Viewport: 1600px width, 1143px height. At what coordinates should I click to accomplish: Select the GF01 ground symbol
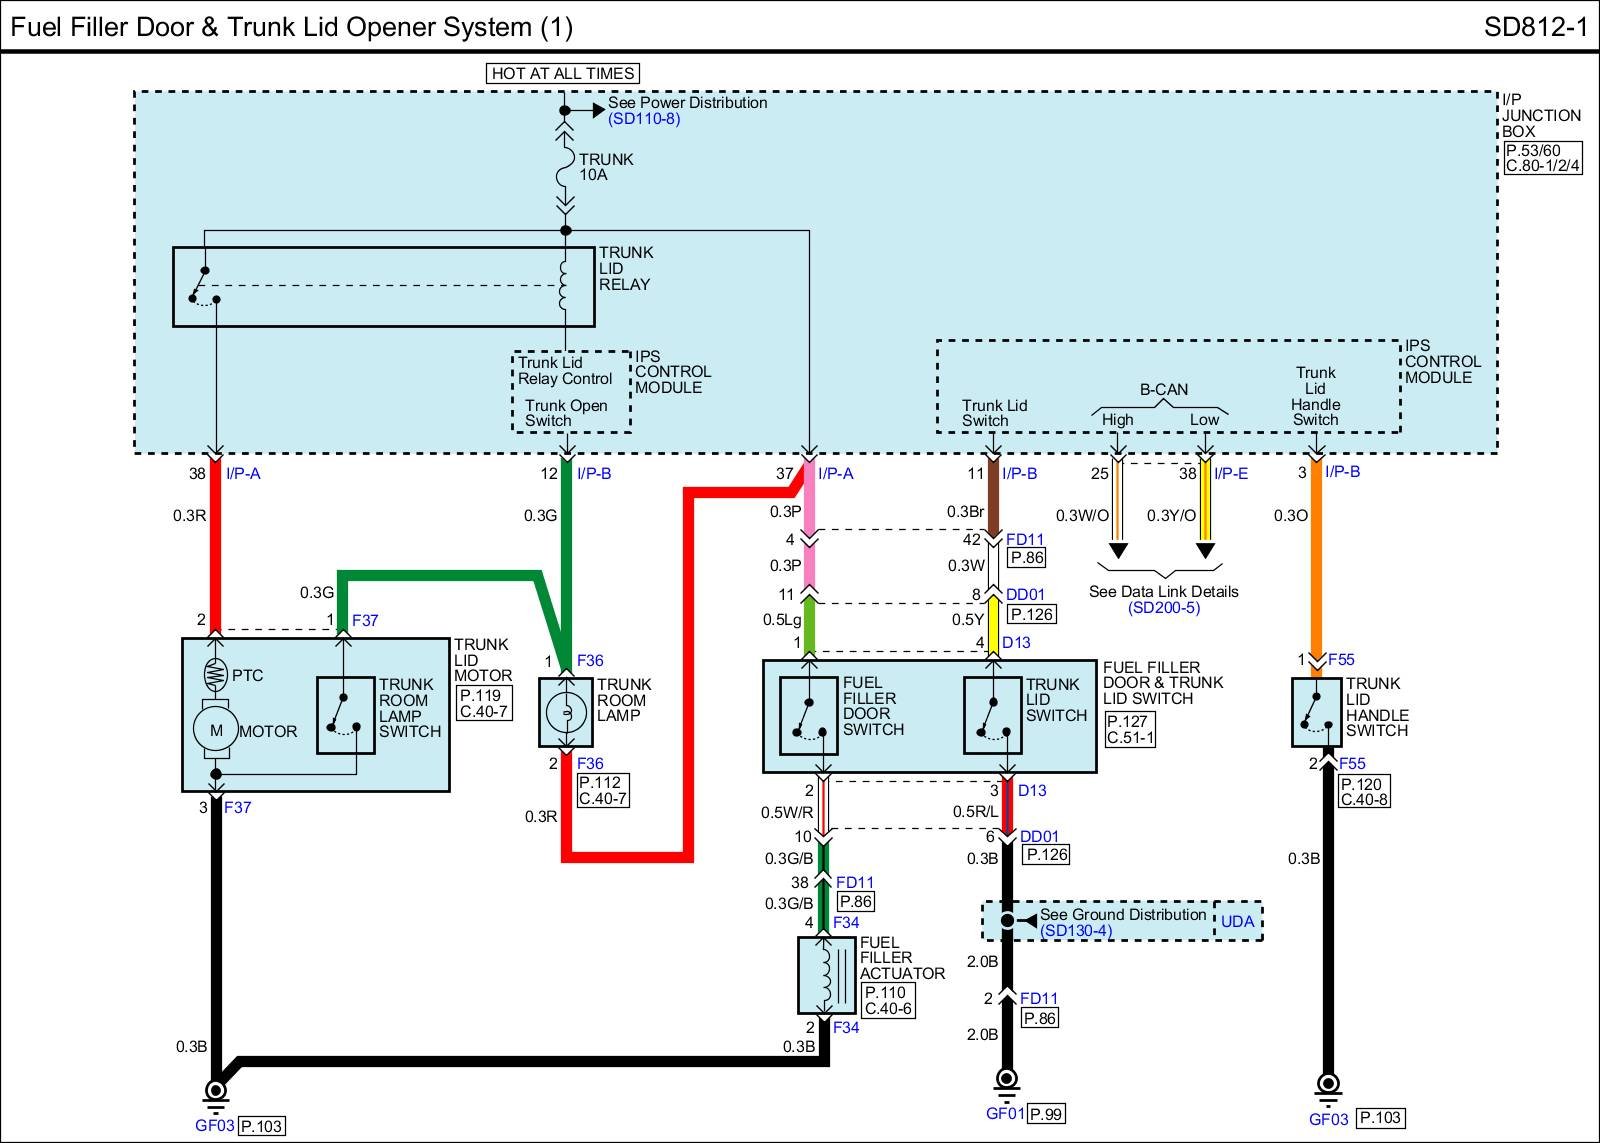click(x=1007, y=1081)
